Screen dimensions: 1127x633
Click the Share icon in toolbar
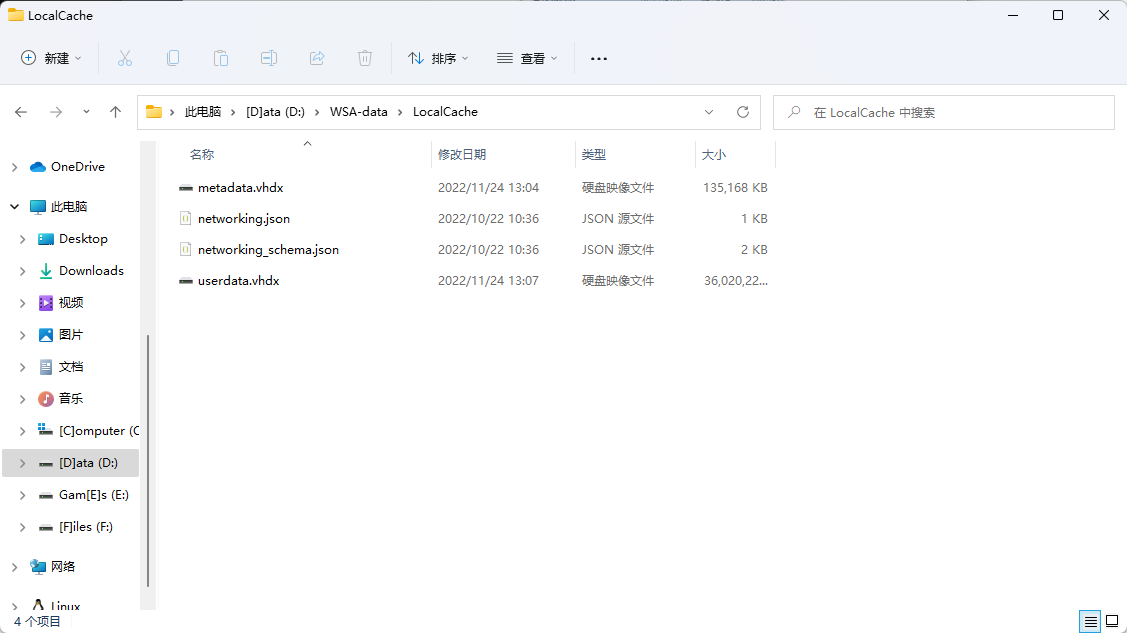[317, 58]
